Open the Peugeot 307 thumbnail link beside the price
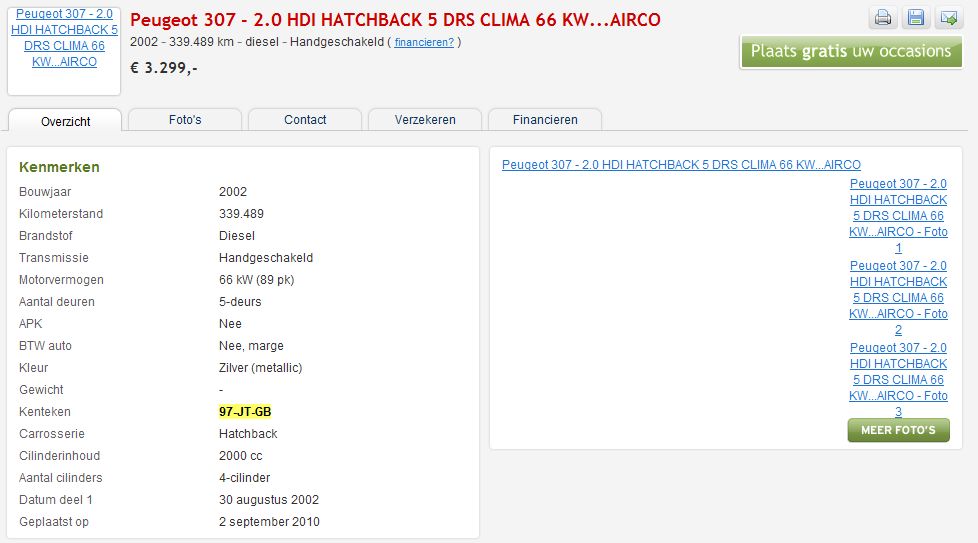The height and width of the screenshot is (543, 978). (x=64, y=37)
